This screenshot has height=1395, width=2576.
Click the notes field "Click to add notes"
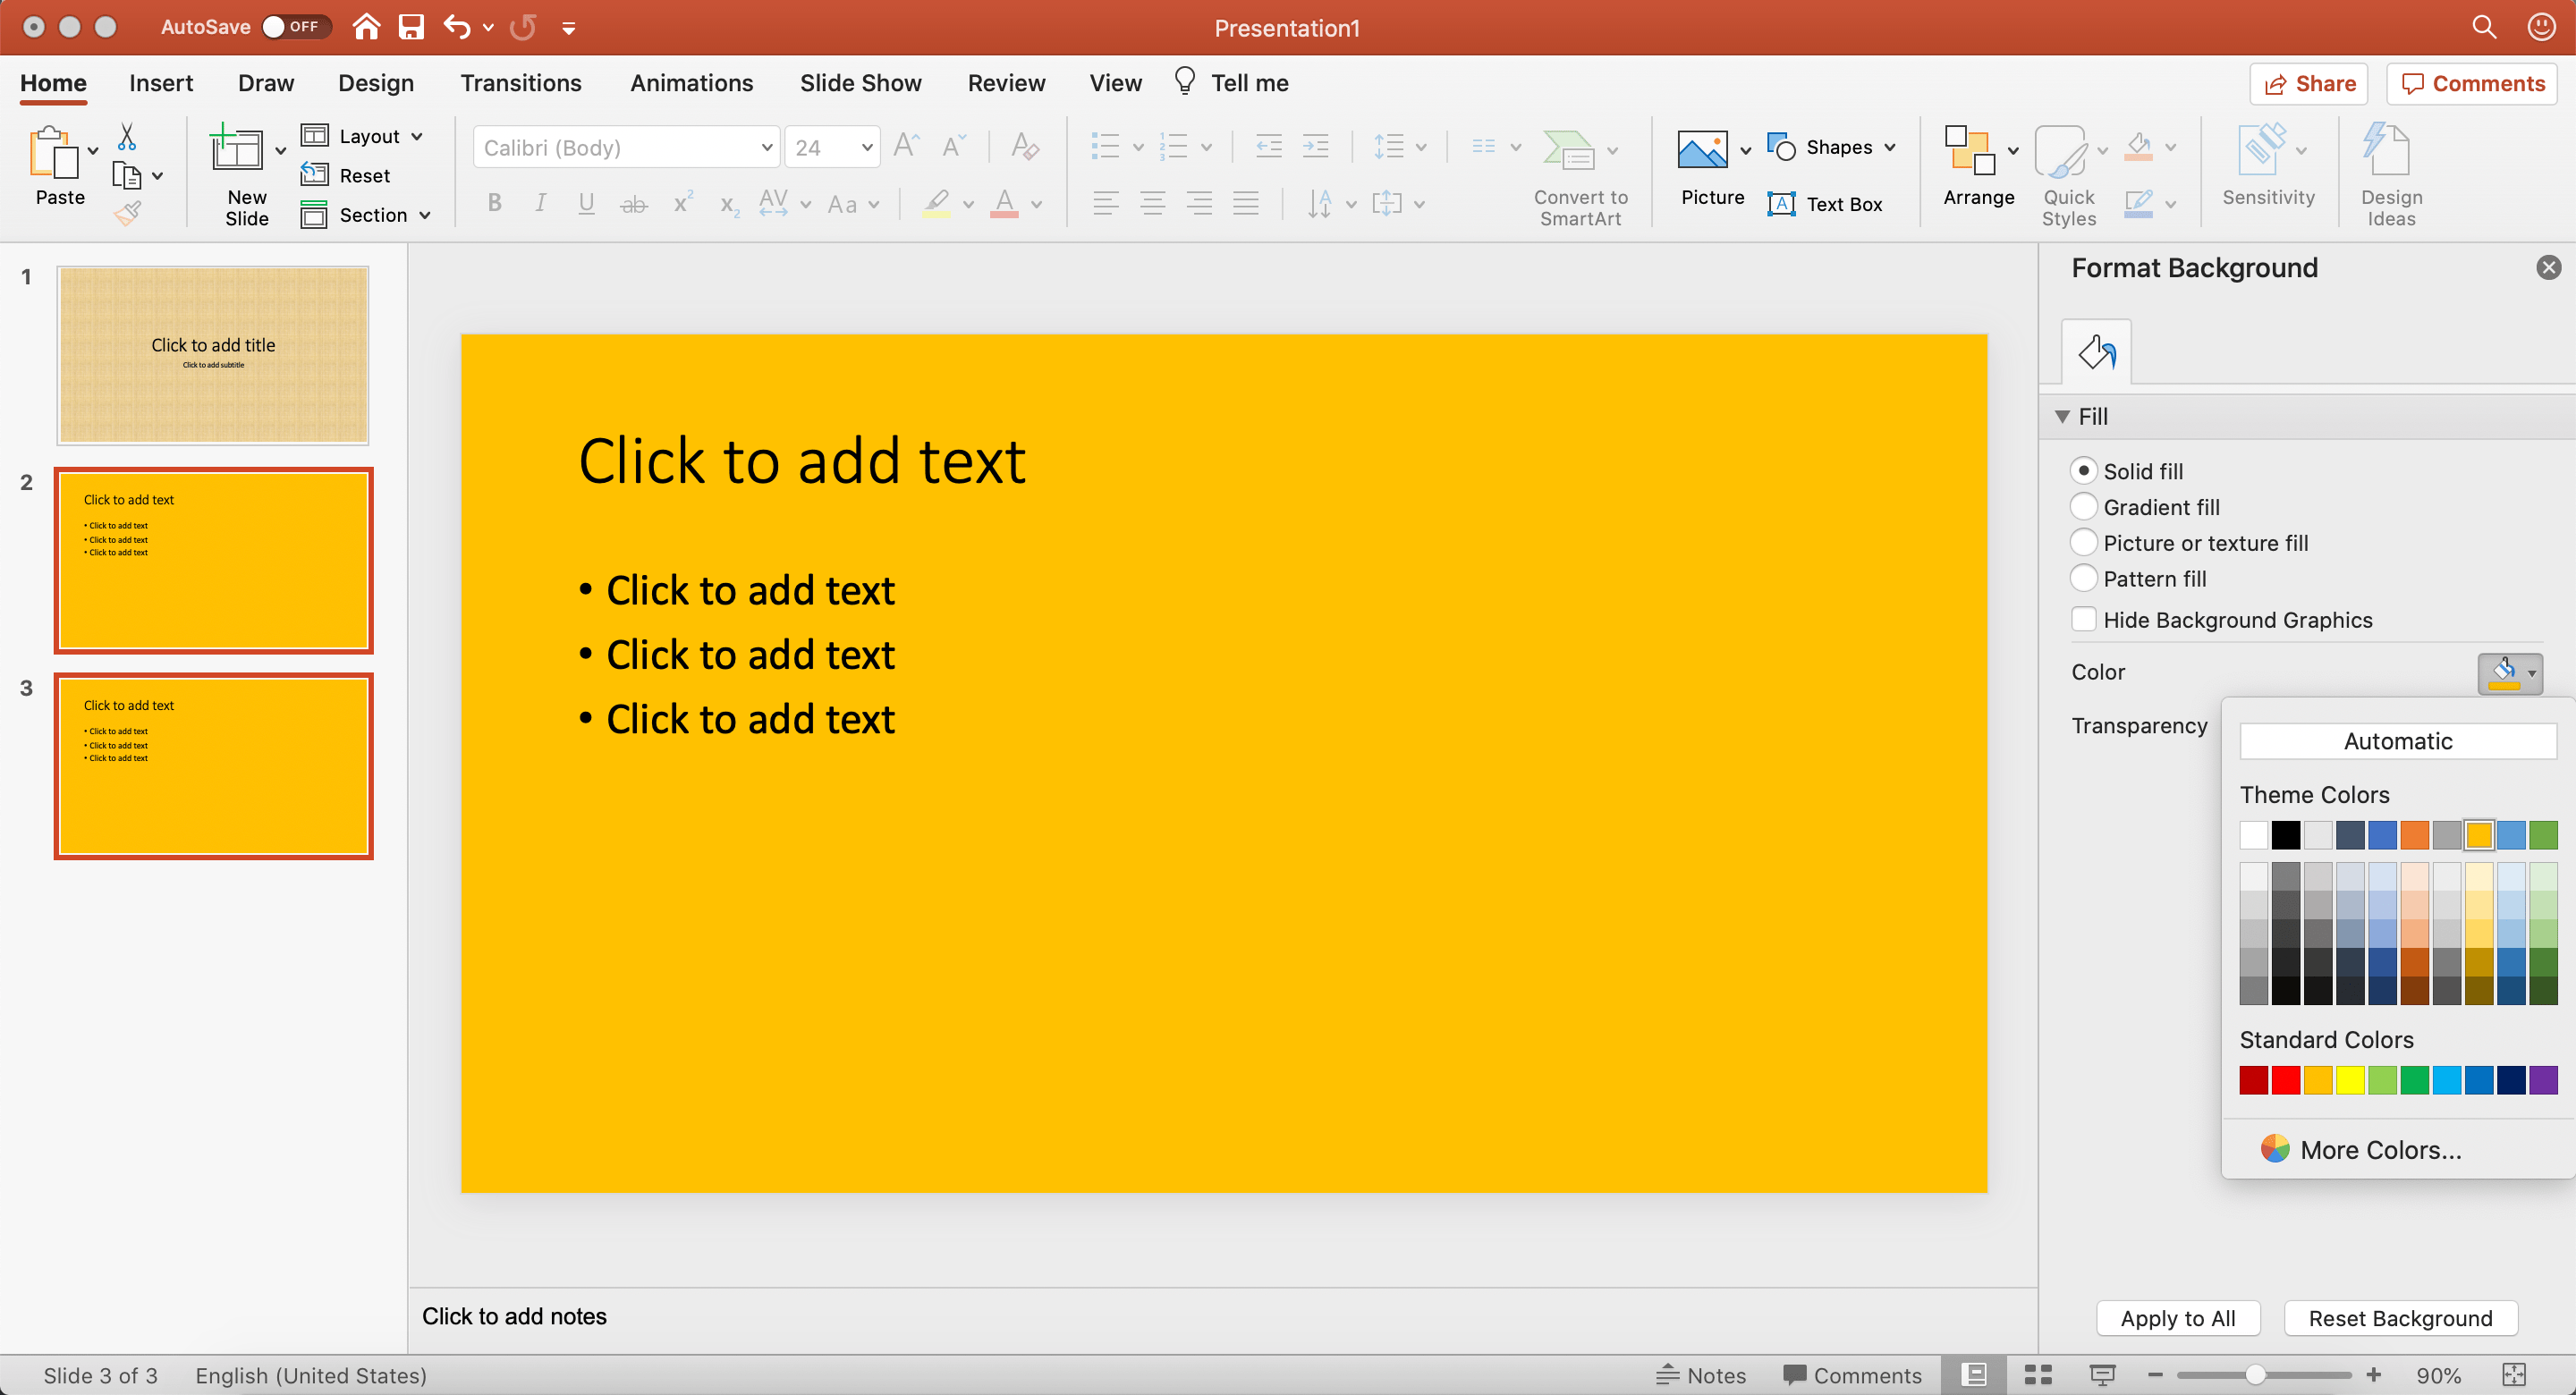click(x=514, y=1316)
